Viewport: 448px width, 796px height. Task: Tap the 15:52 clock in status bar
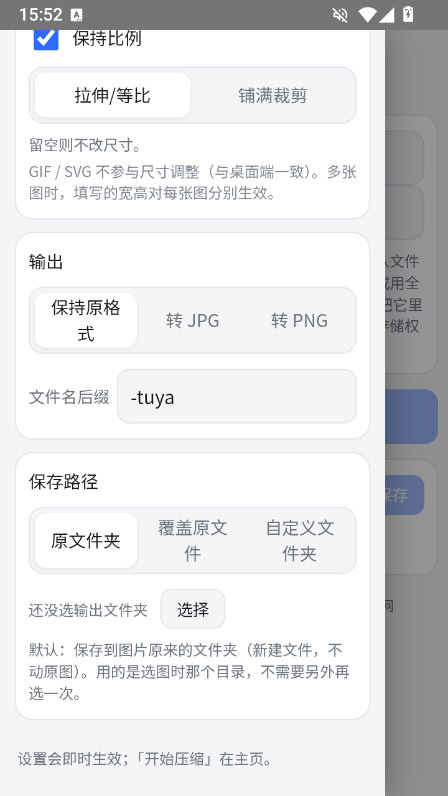[x=41, y=15]
